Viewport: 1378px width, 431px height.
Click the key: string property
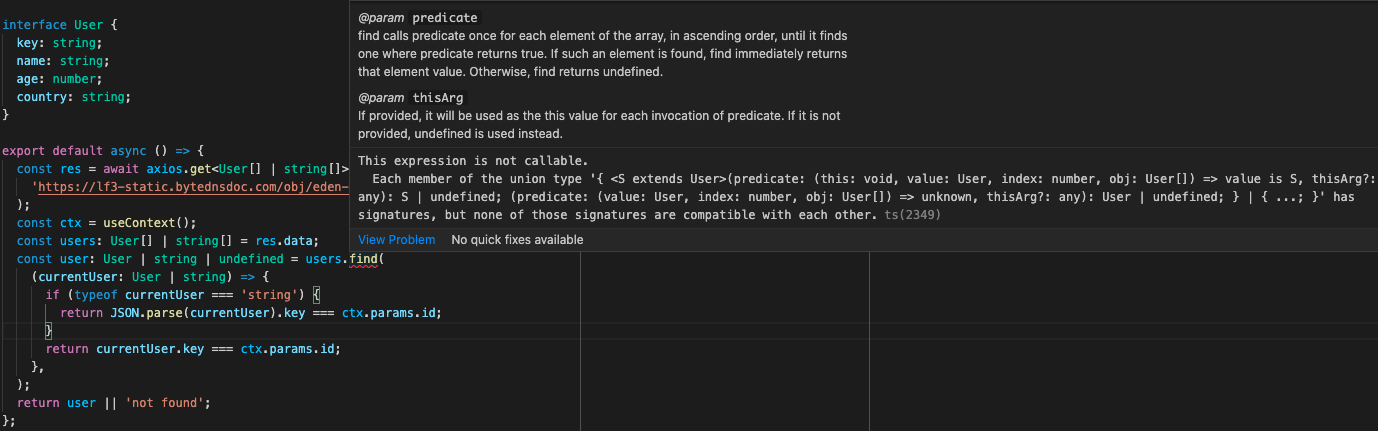coord(59,43)
